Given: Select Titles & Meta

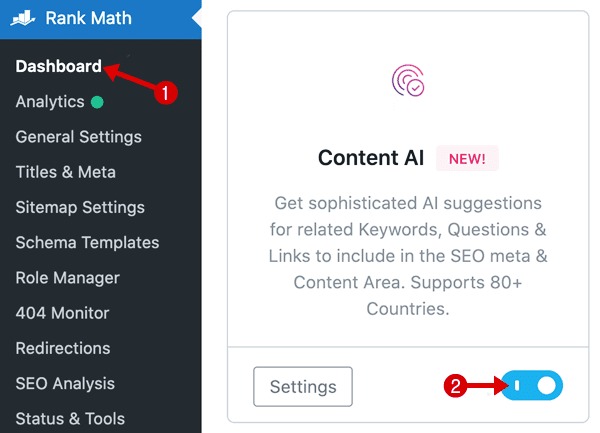Looking at the screenshot, I should pos(65,172).
